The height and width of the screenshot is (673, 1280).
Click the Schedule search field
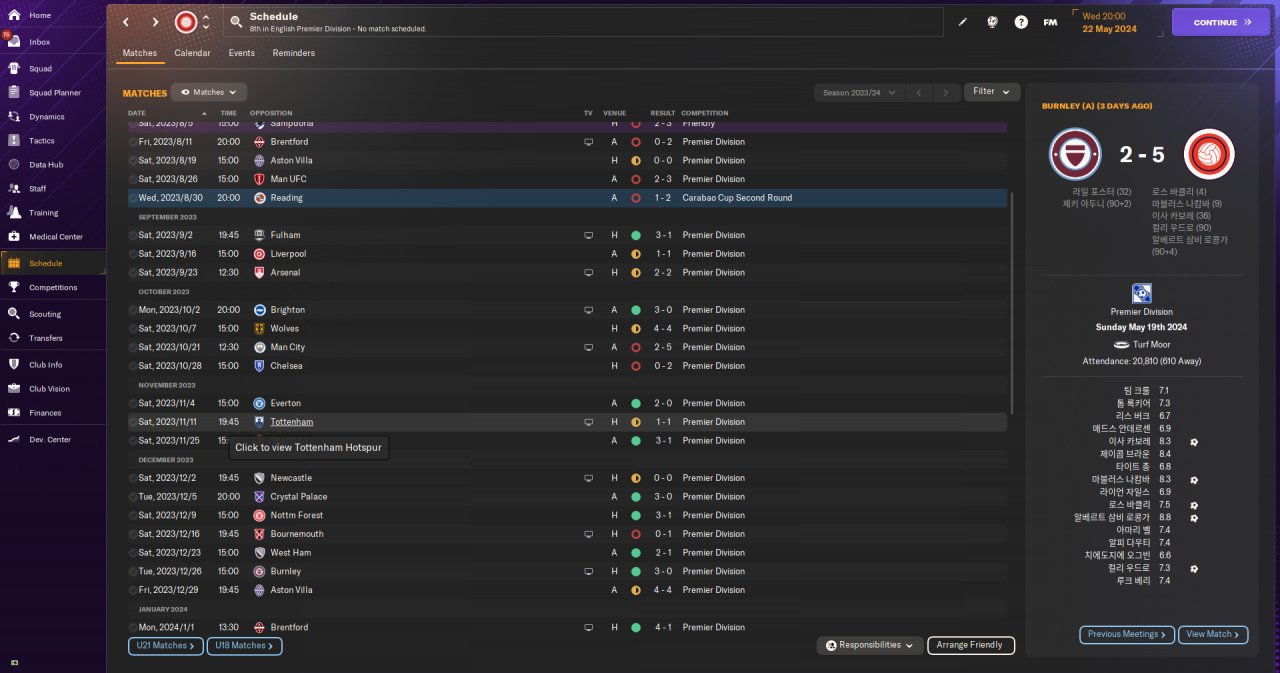click(583, 22)
